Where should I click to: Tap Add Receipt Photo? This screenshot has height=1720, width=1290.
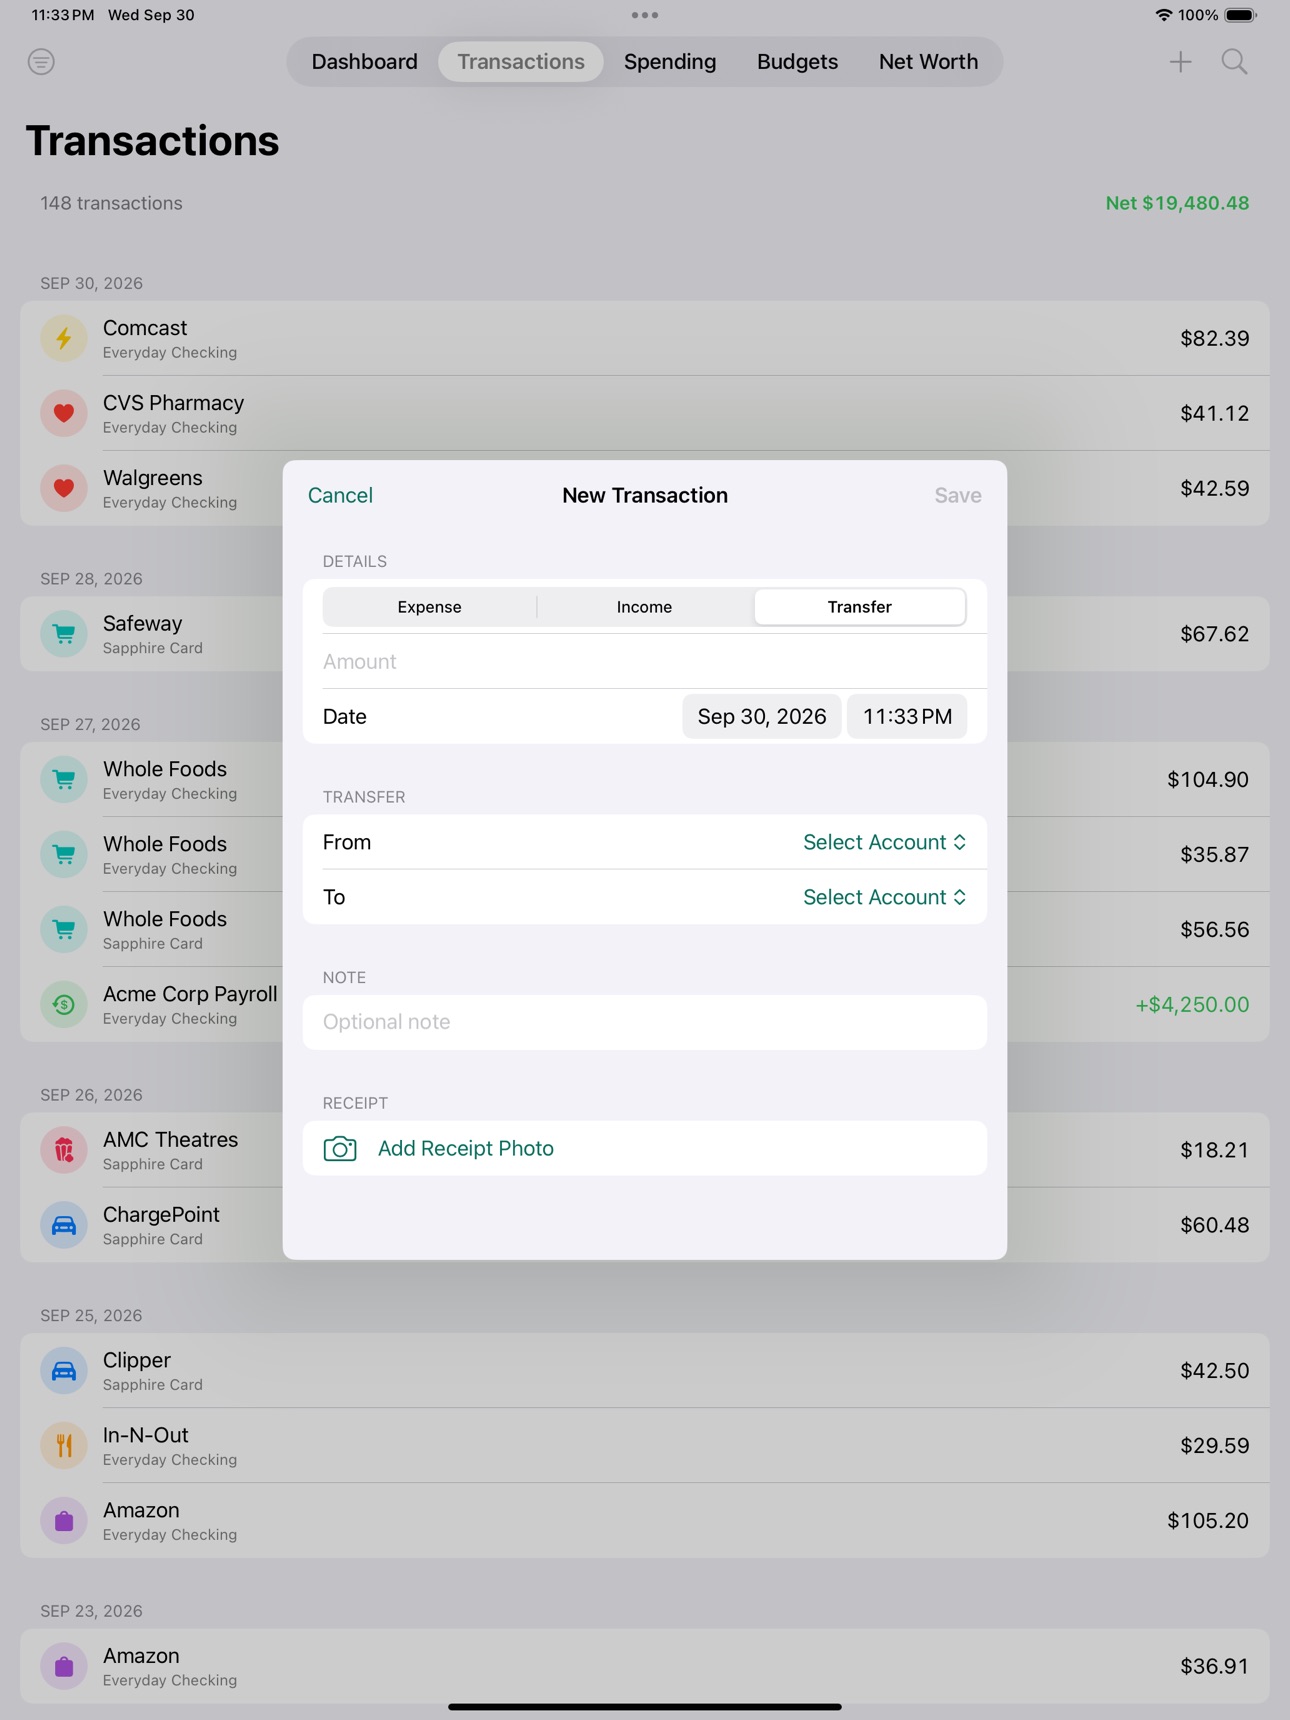pos(466,1148)
